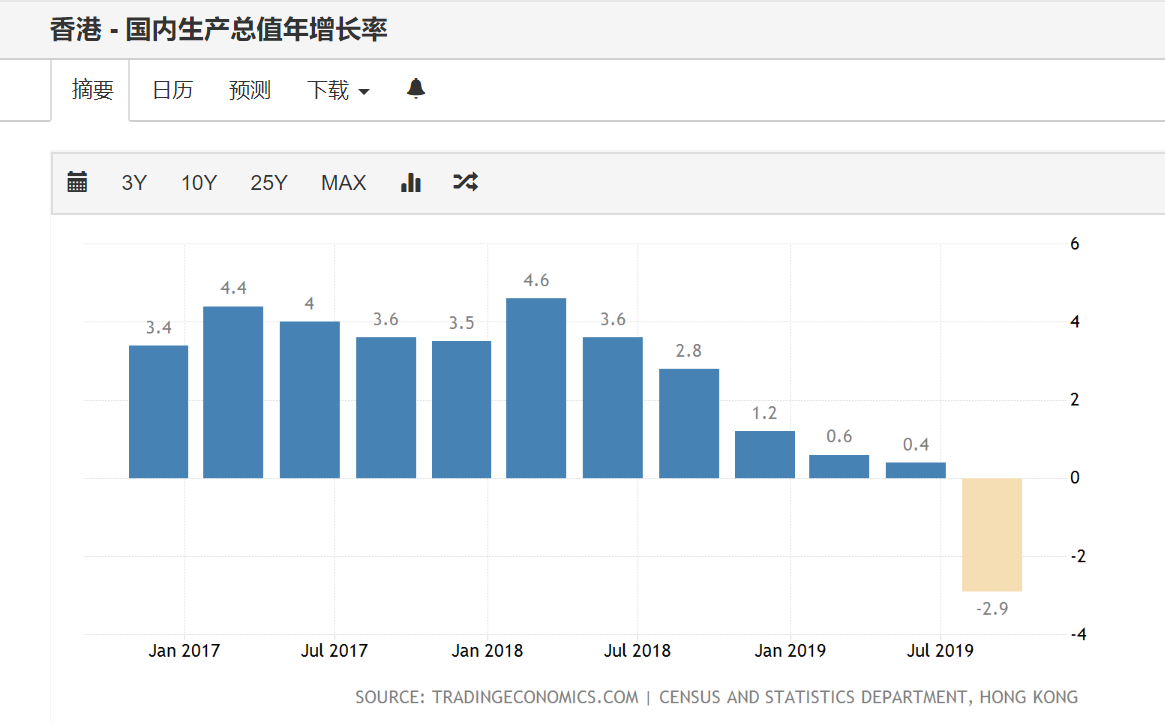Open the 预测 tab

(x=250, y=90)
